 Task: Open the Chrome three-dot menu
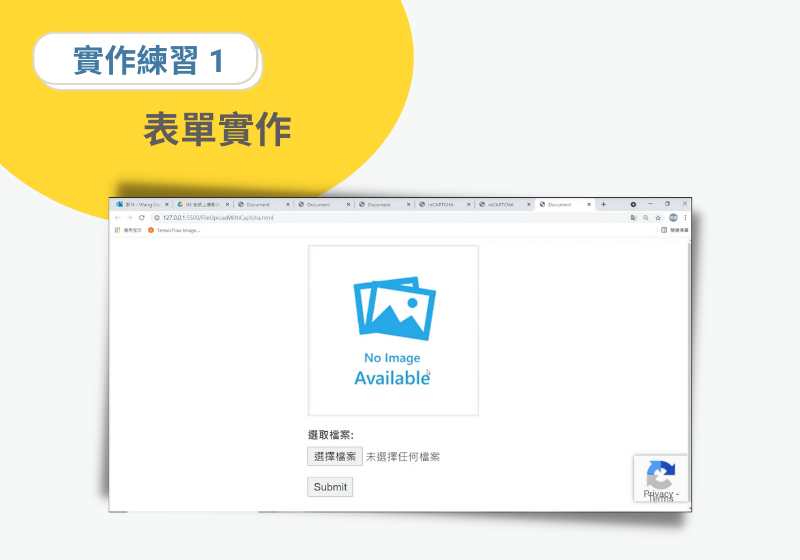point(685,218)
